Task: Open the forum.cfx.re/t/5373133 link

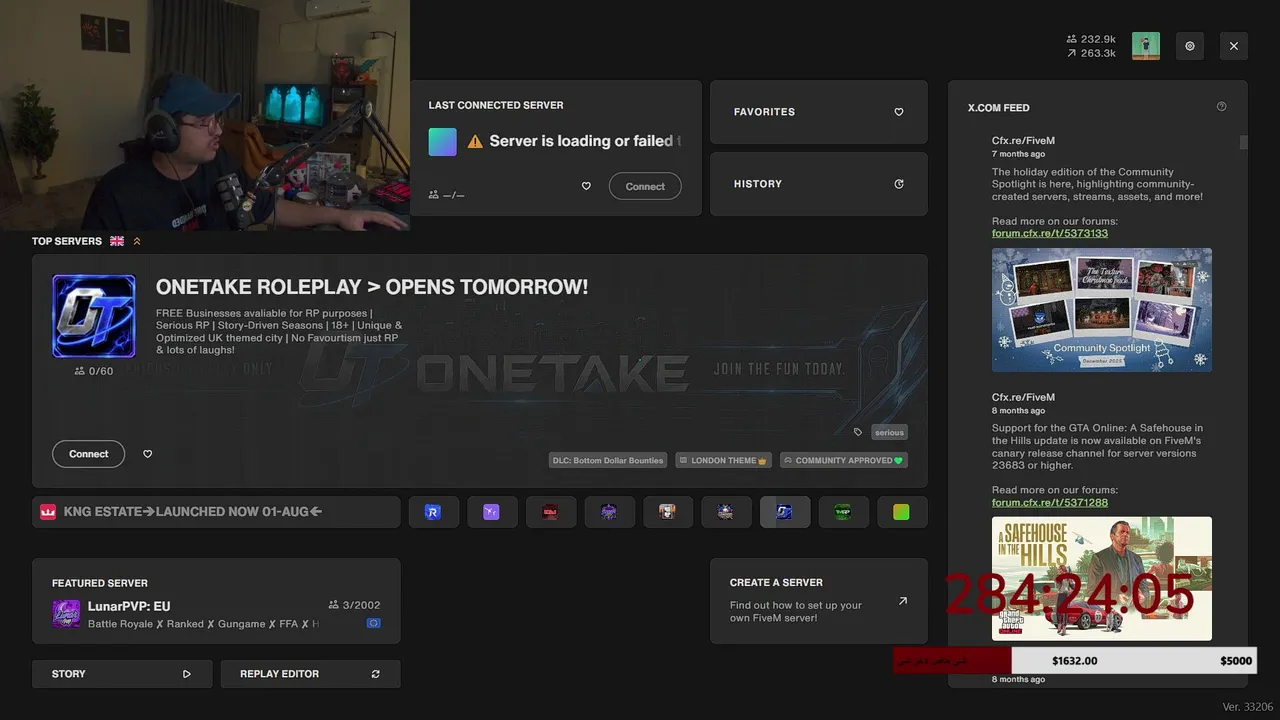Action: pyautogui.click(x=1050, y=233)
